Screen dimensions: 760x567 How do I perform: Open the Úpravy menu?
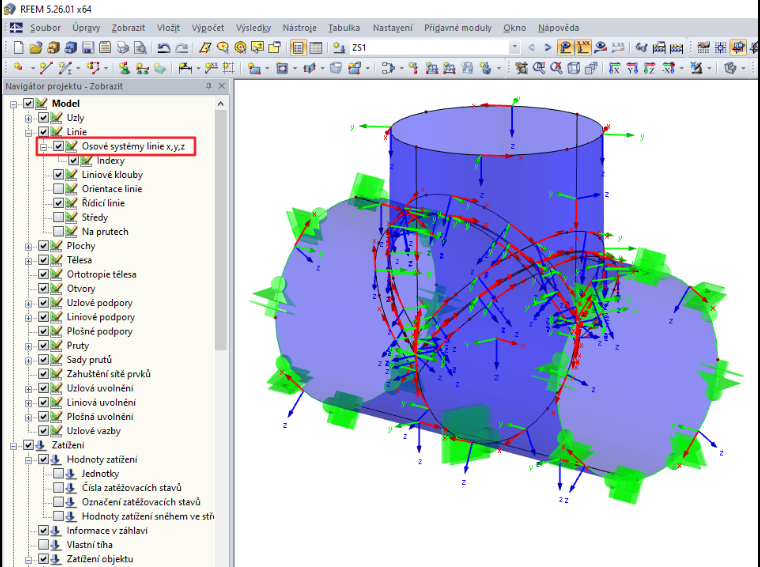point(86,28)
